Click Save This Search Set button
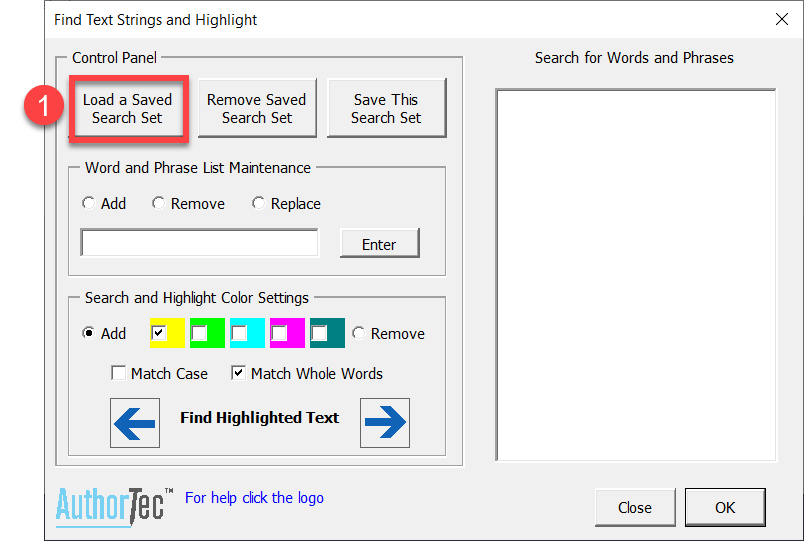Image resolution: width=804 pixels, height=541 pixels. tap(386, 108)
